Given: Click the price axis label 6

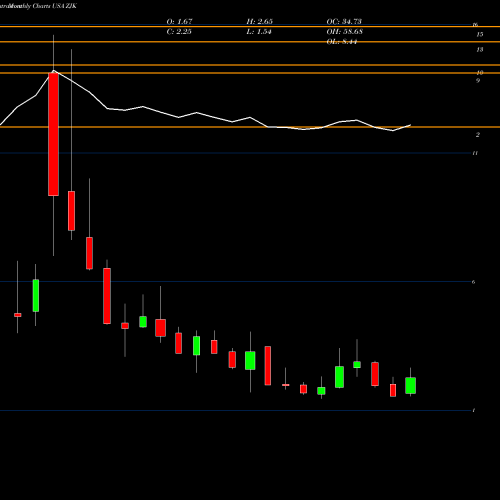Looking at the screenshot, I should point(473,282).
